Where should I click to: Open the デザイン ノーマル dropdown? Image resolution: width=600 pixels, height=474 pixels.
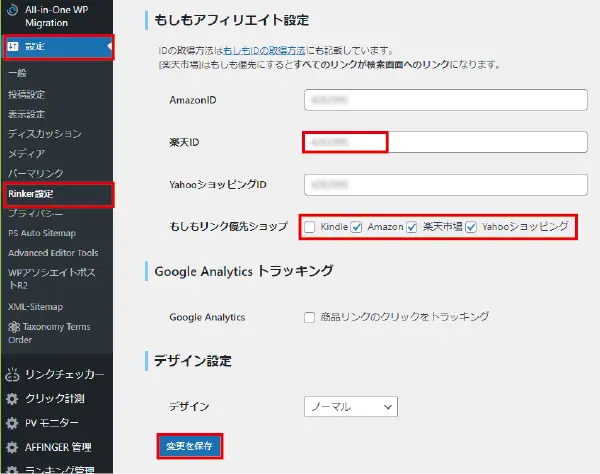tap(351, 407)
